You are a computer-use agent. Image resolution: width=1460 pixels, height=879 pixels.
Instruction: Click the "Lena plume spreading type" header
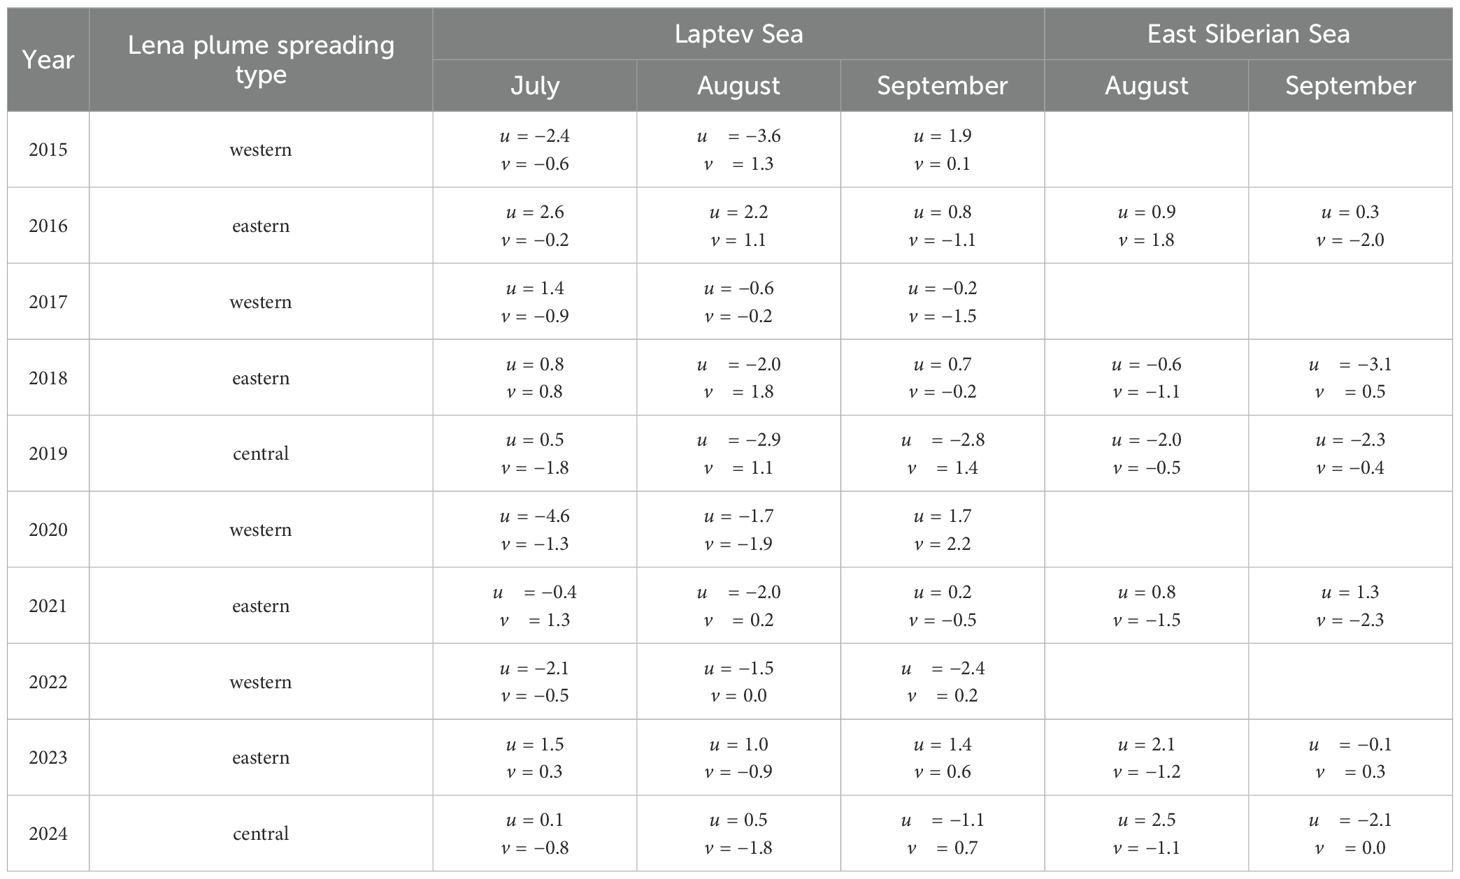coord(261,60)
